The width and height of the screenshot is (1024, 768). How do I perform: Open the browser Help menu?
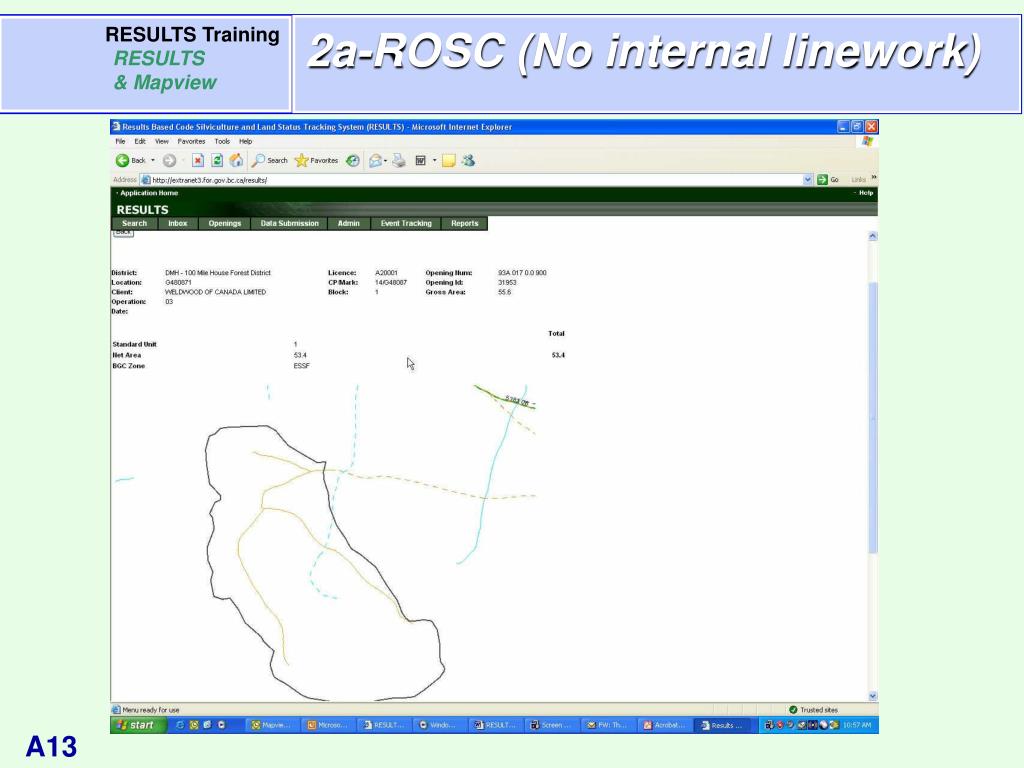(246, 142)
